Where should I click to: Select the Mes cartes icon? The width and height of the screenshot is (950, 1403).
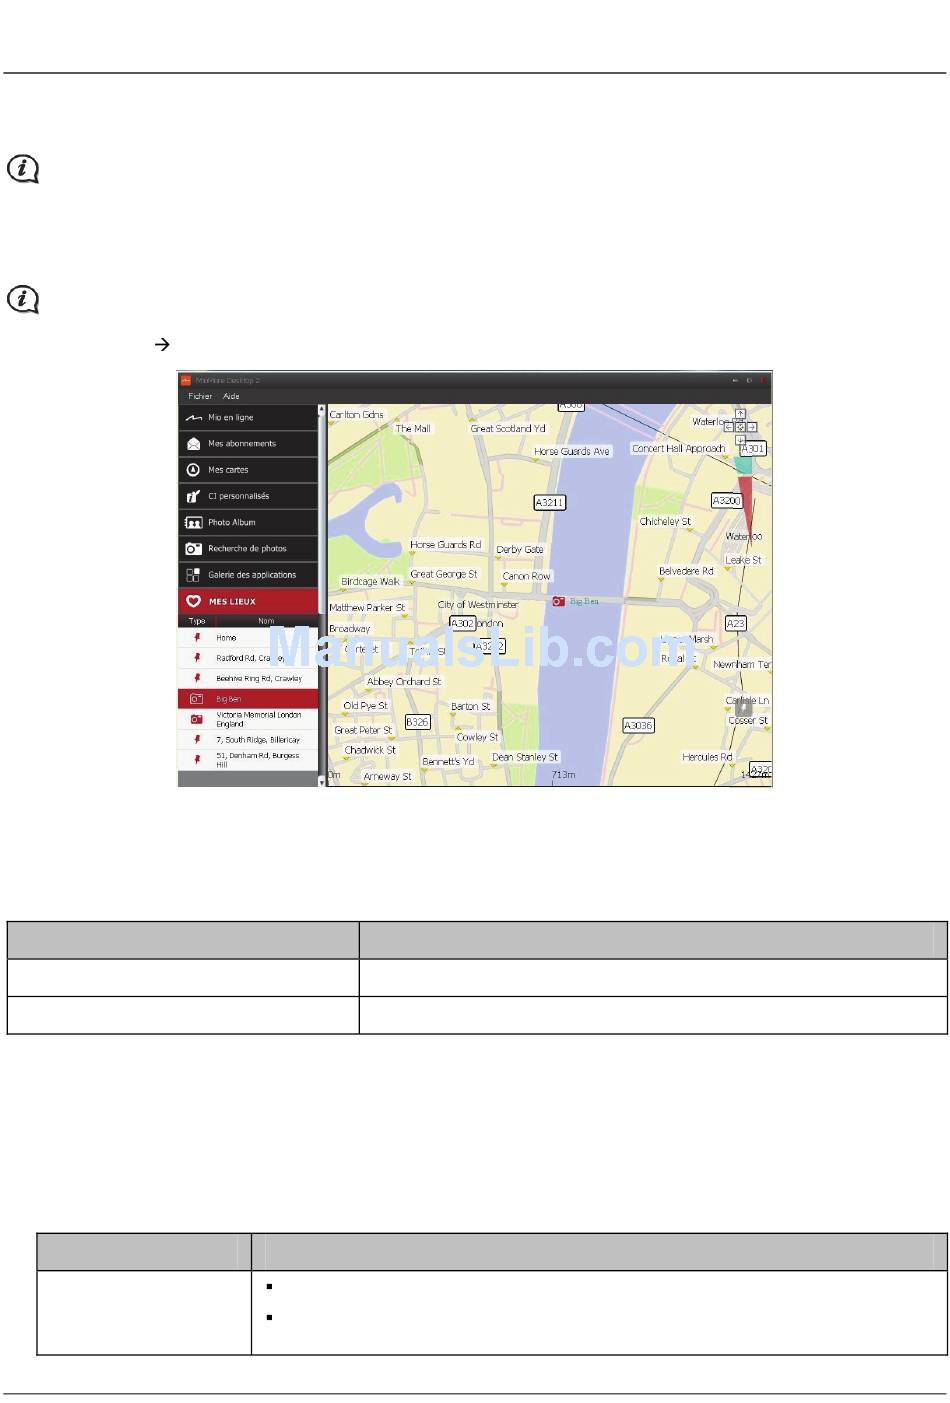coord(194,470)
